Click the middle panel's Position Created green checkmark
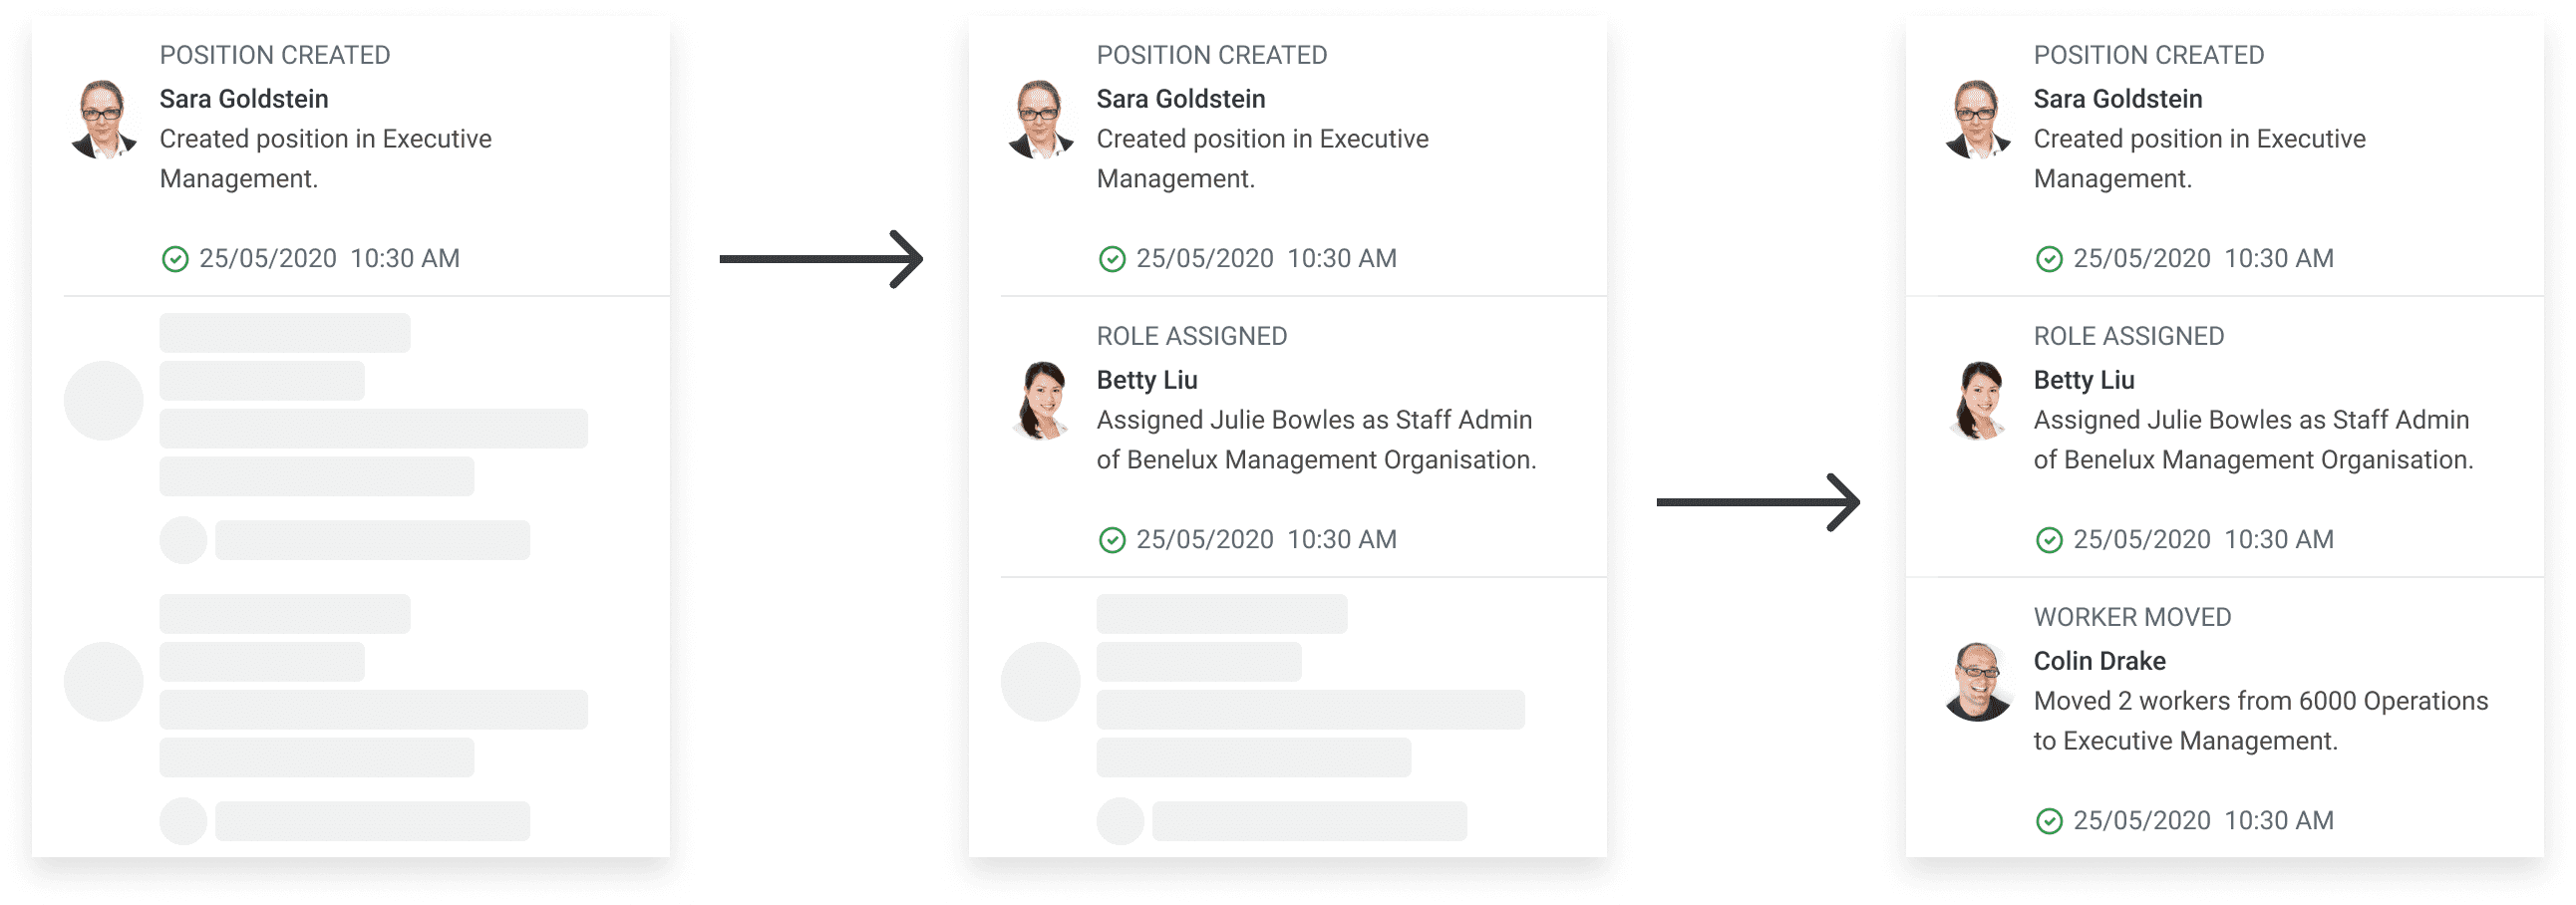The height and width of the screenshot is (905, 2576). click(1112, 260)
